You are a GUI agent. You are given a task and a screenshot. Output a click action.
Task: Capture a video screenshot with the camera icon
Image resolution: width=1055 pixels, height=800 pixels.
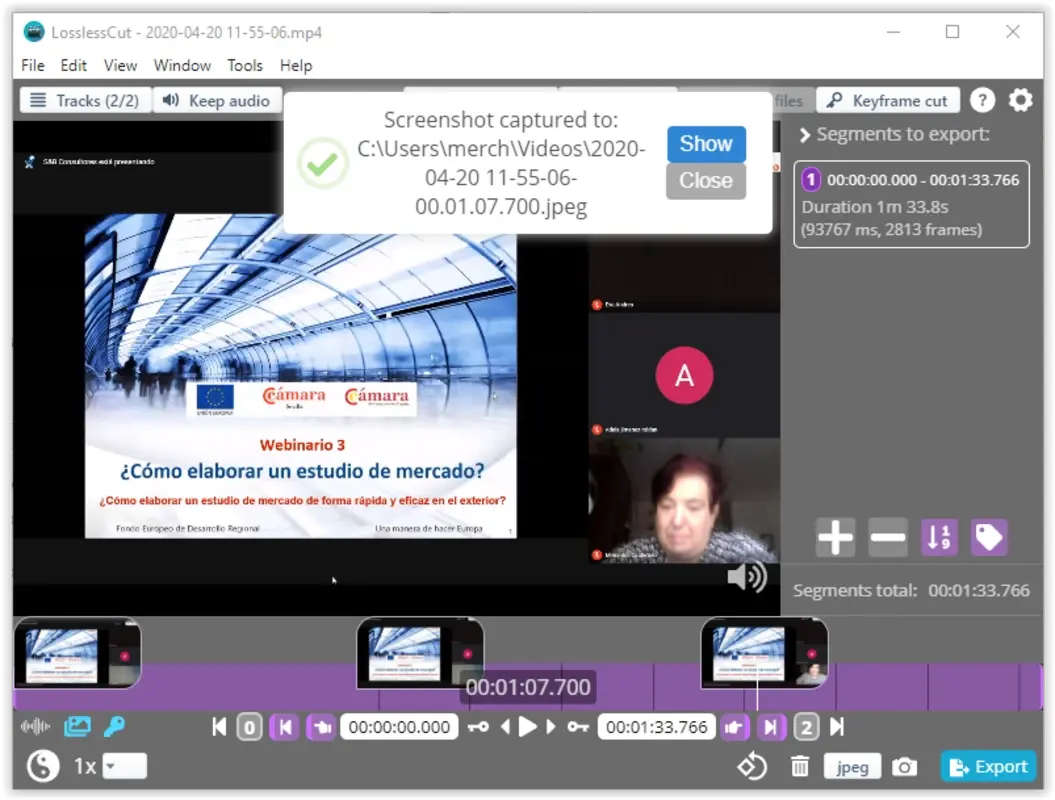pyautogui.click(x=904, y=766)
